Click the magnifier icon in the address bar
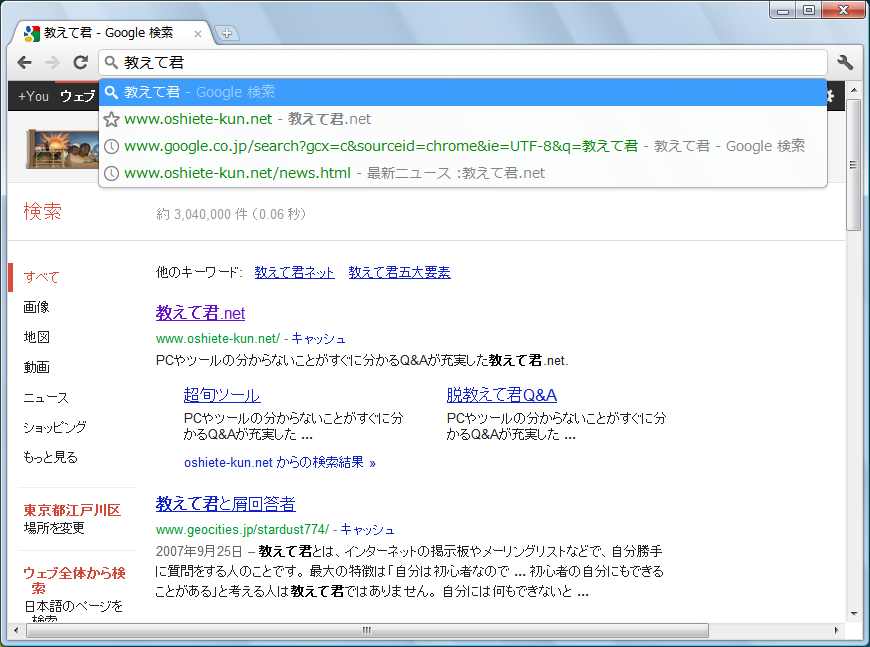The image size is (870, 647). click(112, 62)
